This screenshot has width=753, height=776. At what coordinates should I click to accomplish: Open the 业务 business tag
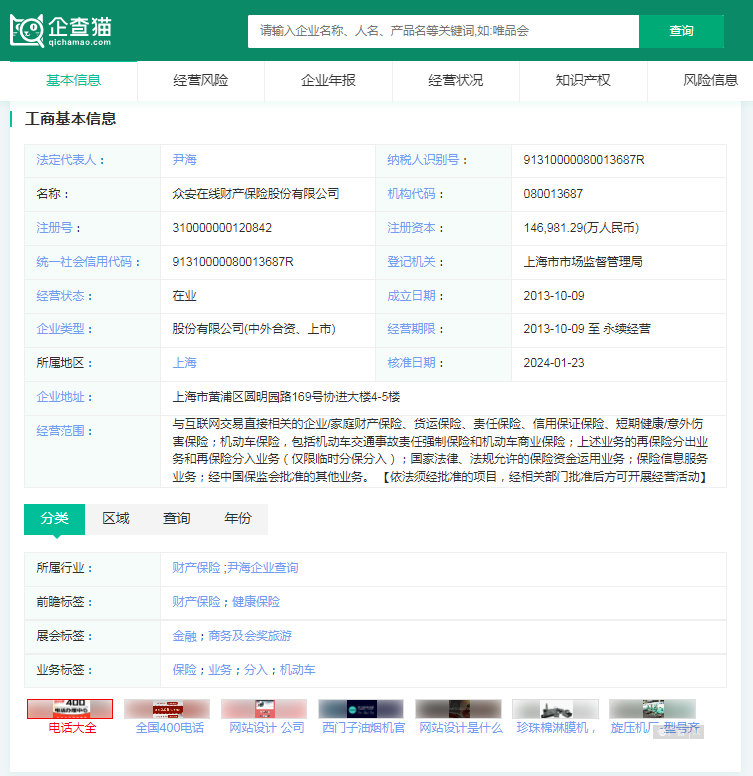(220, 670)
